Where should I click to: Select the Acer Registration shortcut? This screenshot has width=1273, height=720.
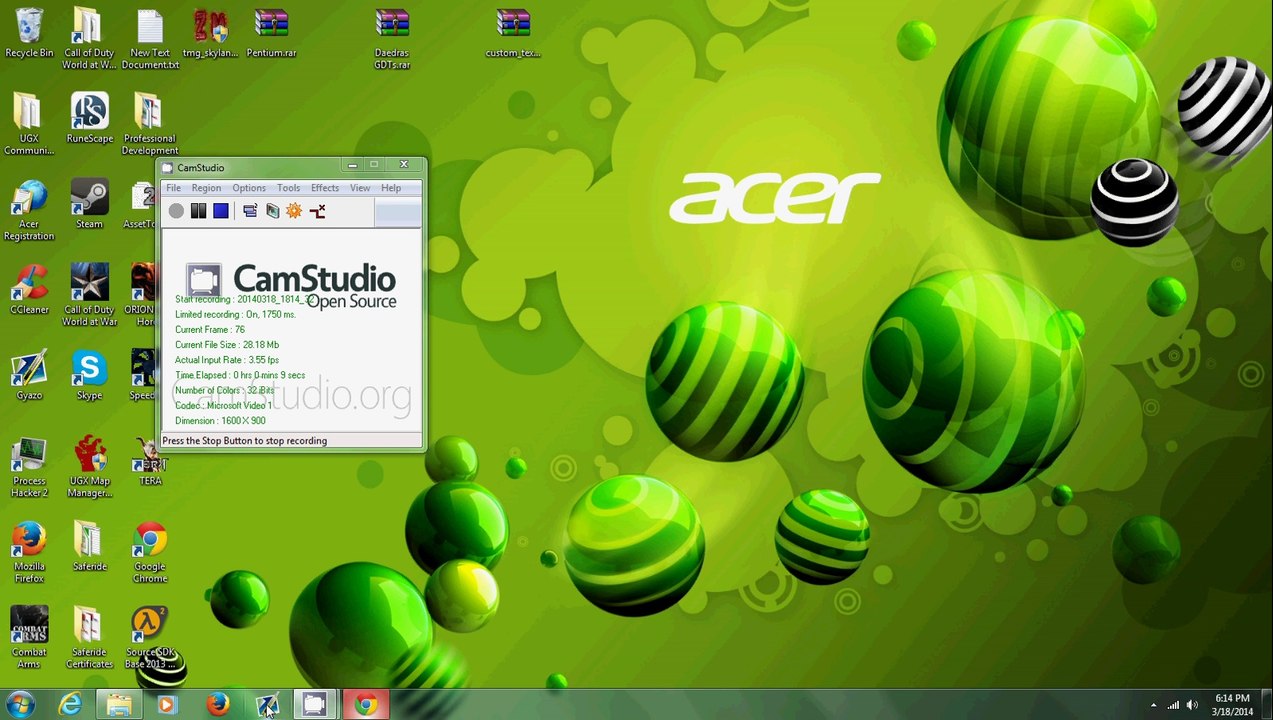tap(29, 211)
